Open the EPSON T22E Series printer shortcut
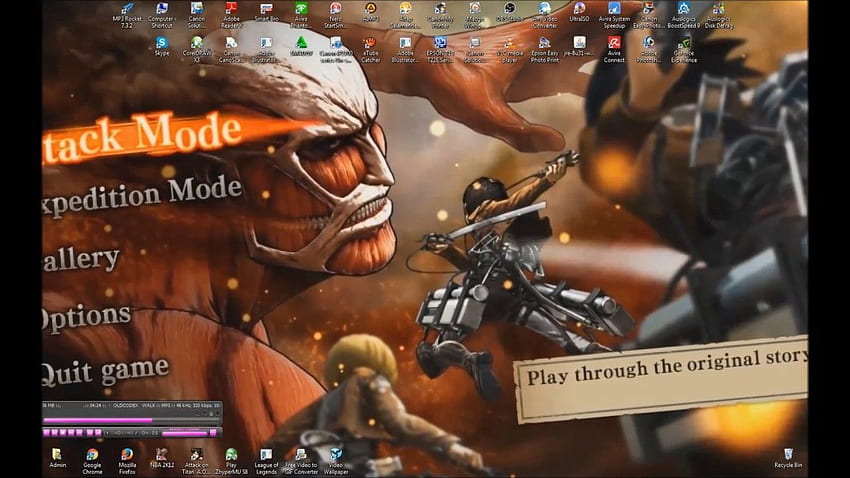The image size is (850, 478). [440, 49]
